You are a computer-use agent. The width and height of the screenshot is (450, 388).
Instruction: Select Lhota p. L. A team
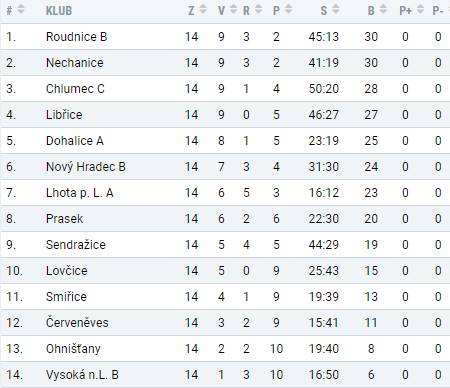coord(80,193)
